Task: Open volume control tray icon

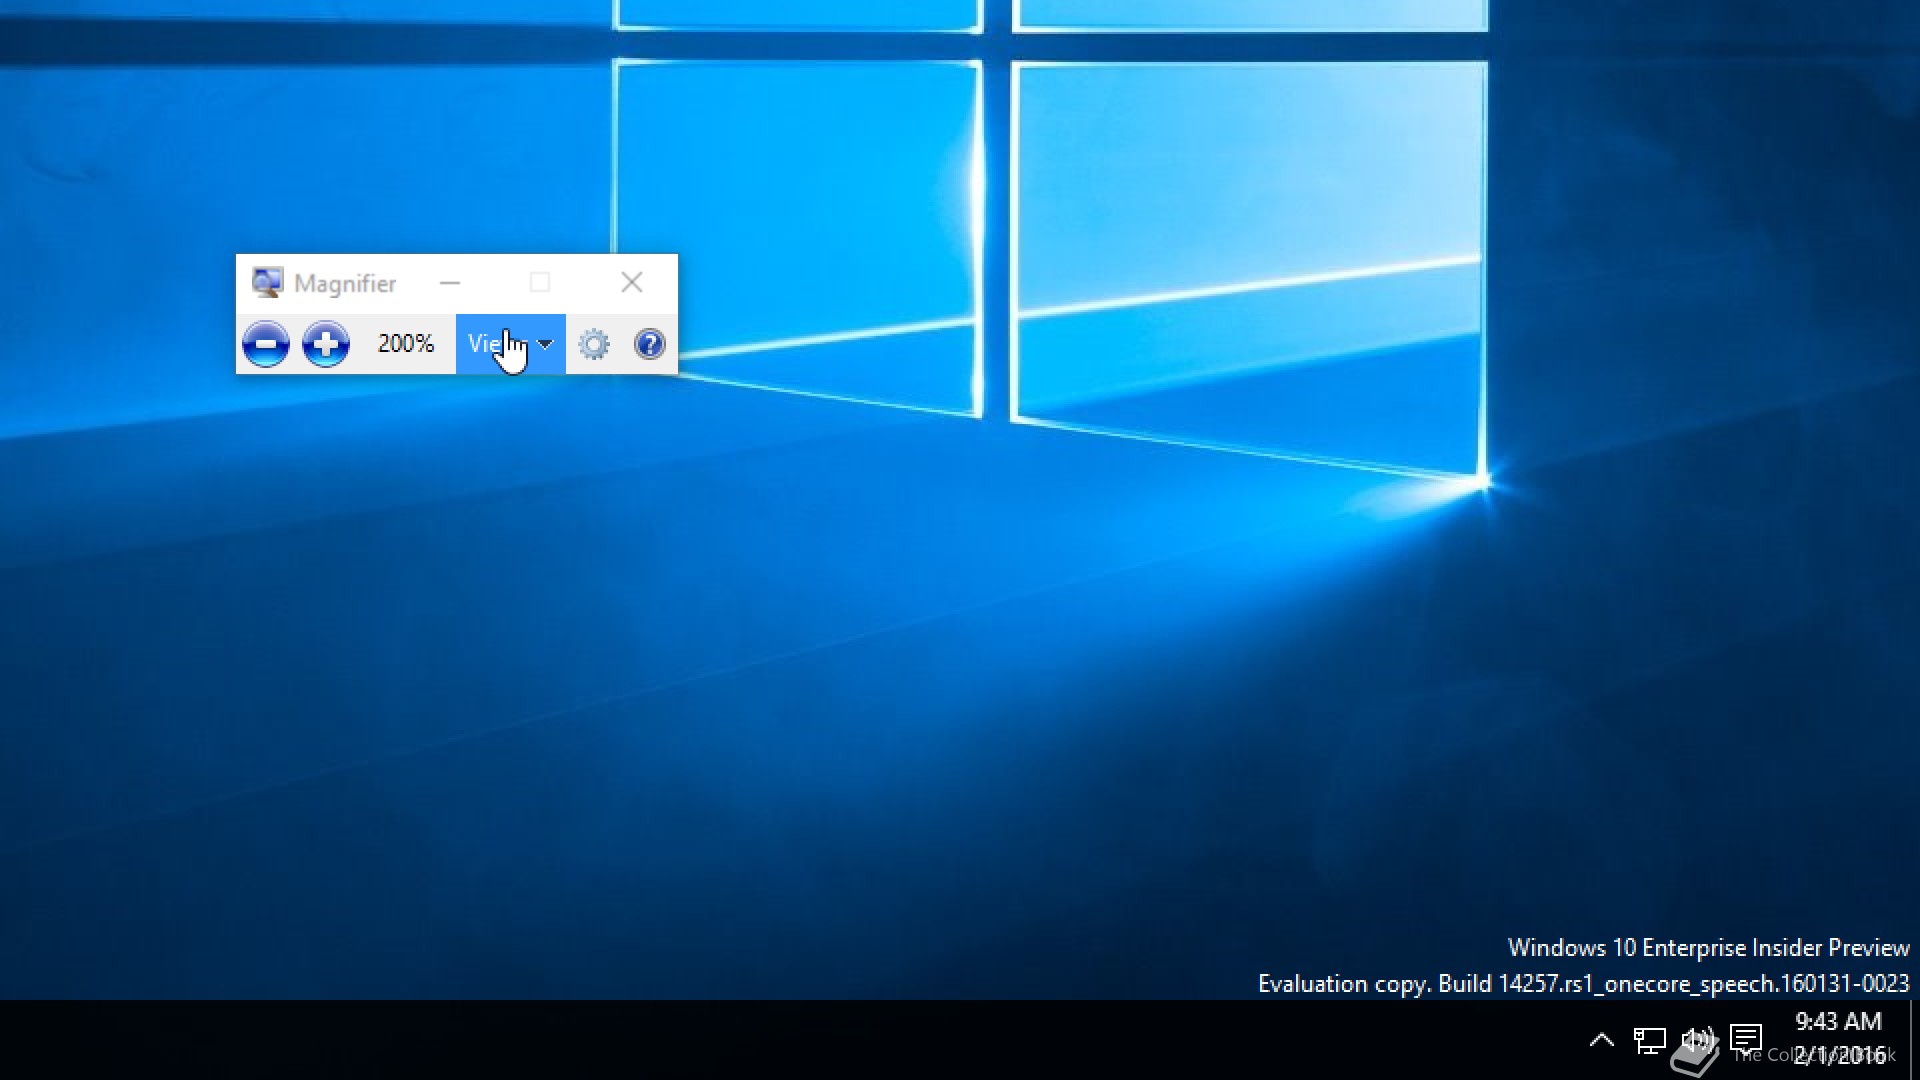Action: (1697, 1040)
